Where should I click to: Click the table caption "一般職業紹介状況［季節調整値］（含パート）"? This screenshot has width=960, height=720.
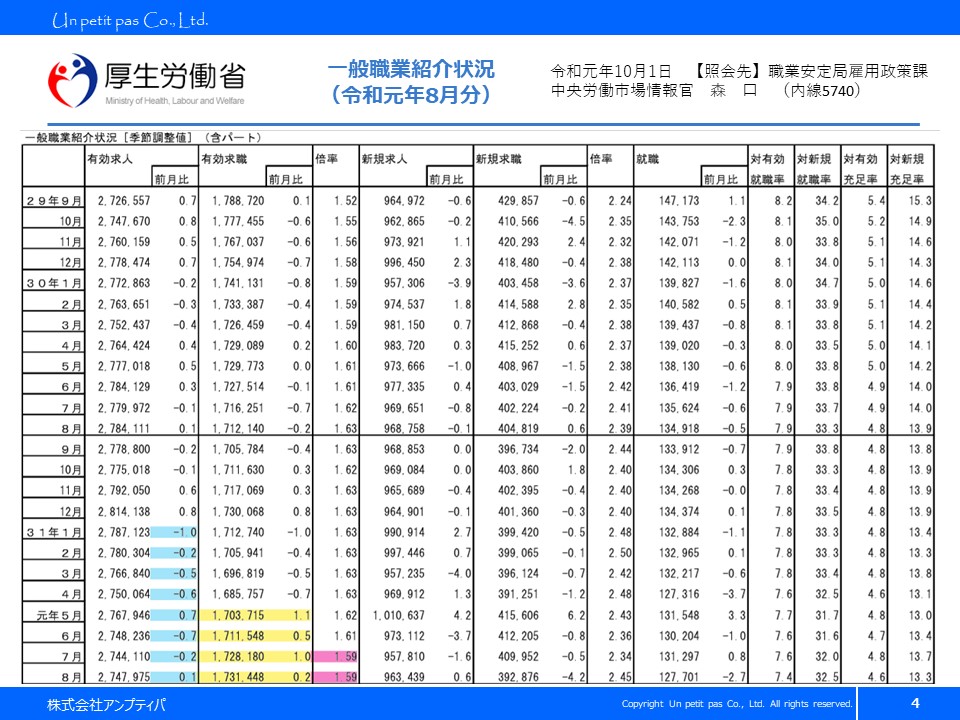coord(144,138)
